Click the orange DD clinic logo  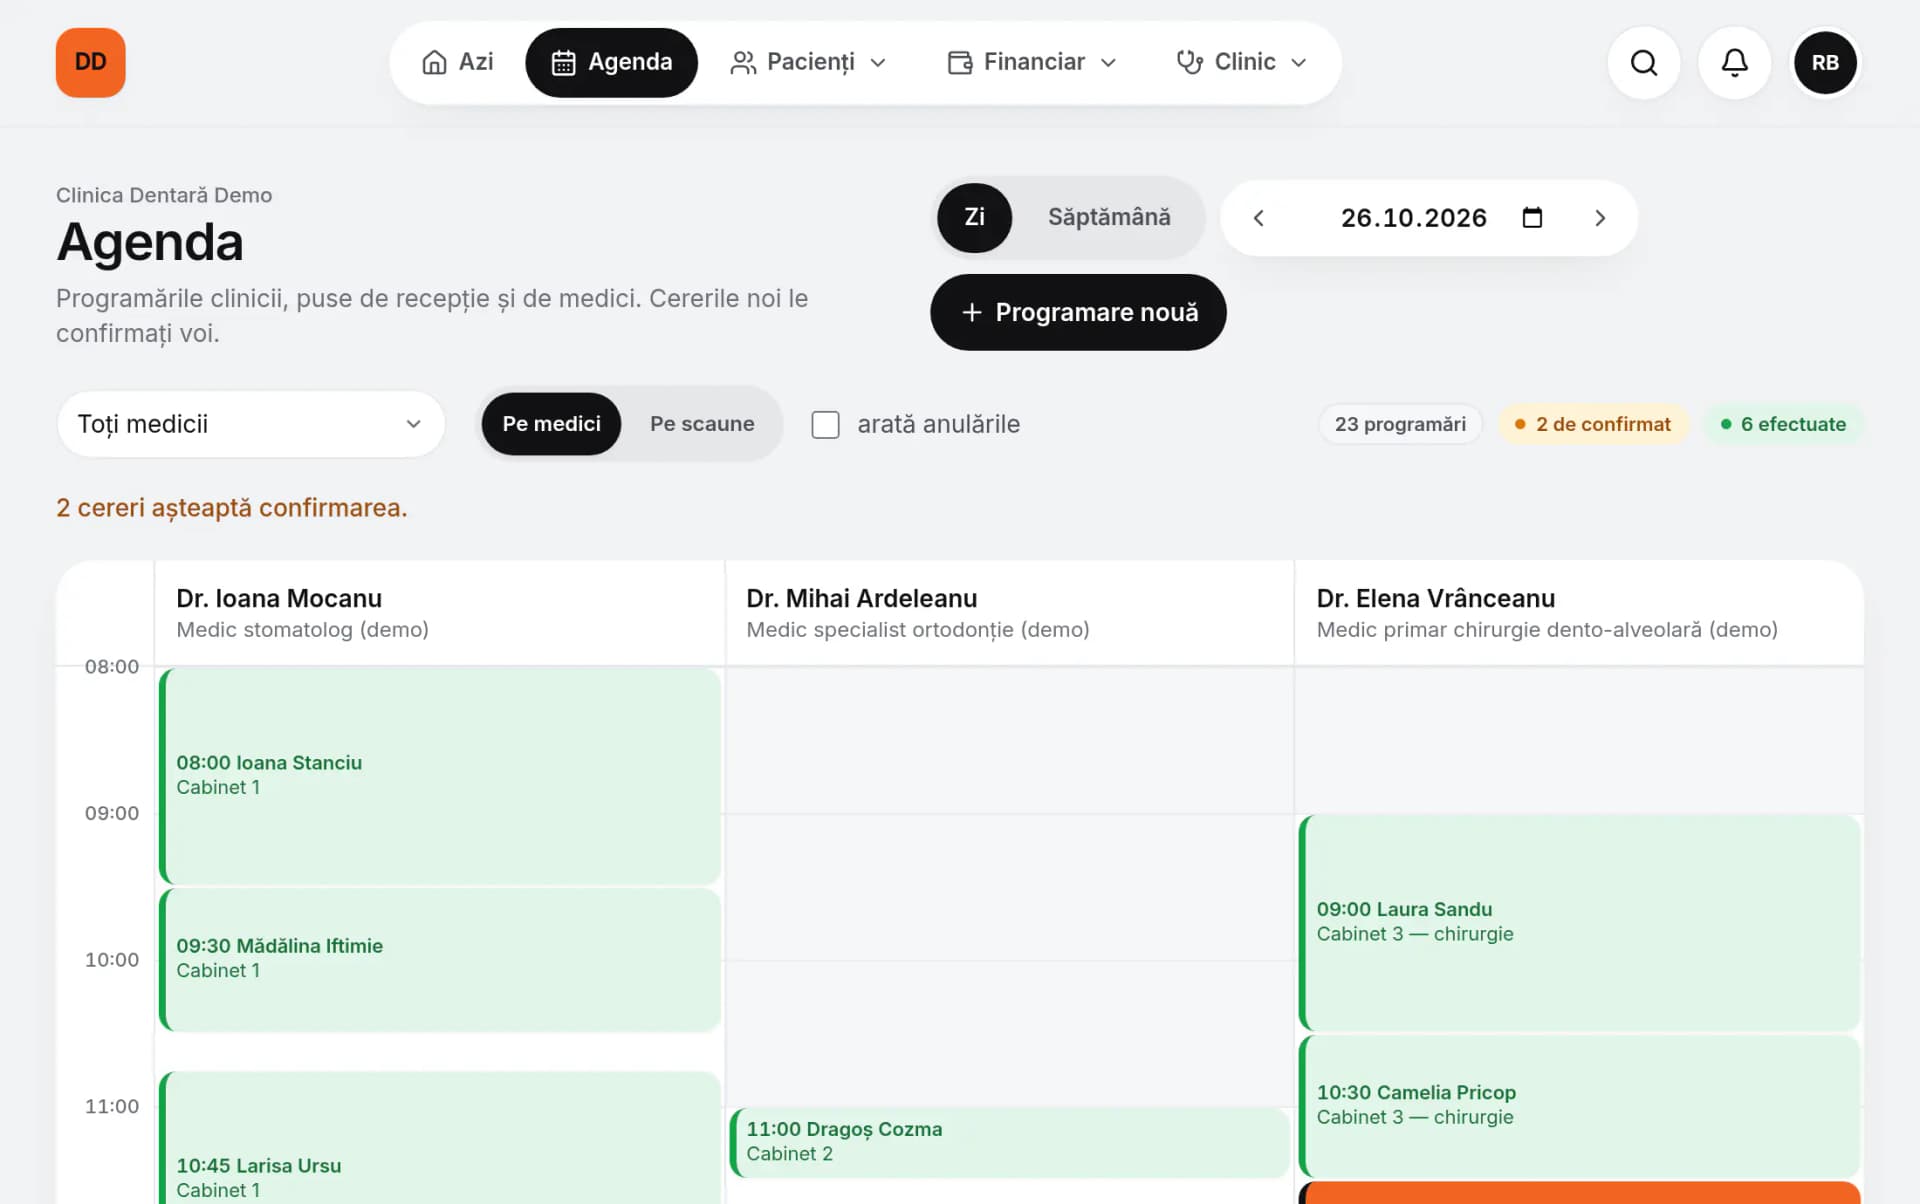pyautogui.click(x=90, y=62)
